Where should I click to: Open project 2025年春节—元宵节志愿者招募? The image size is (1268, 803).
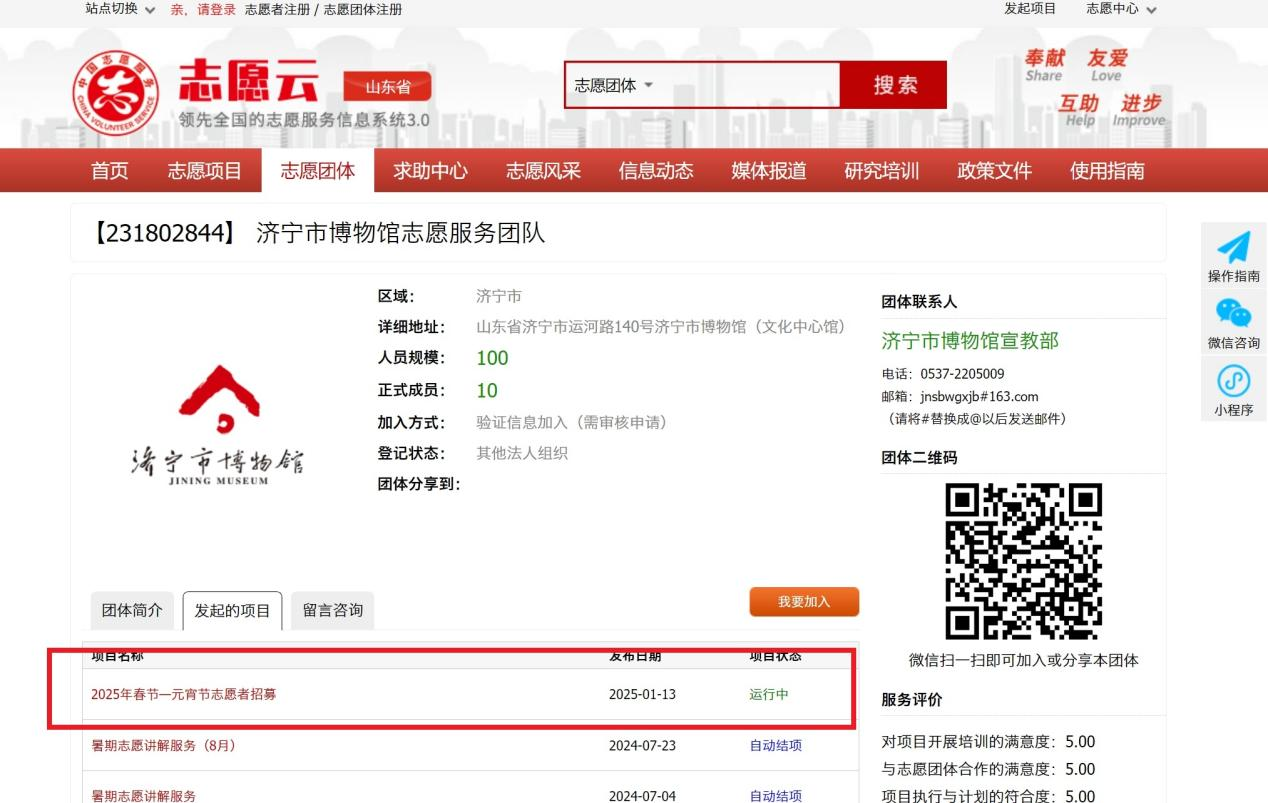pos(184,694)
